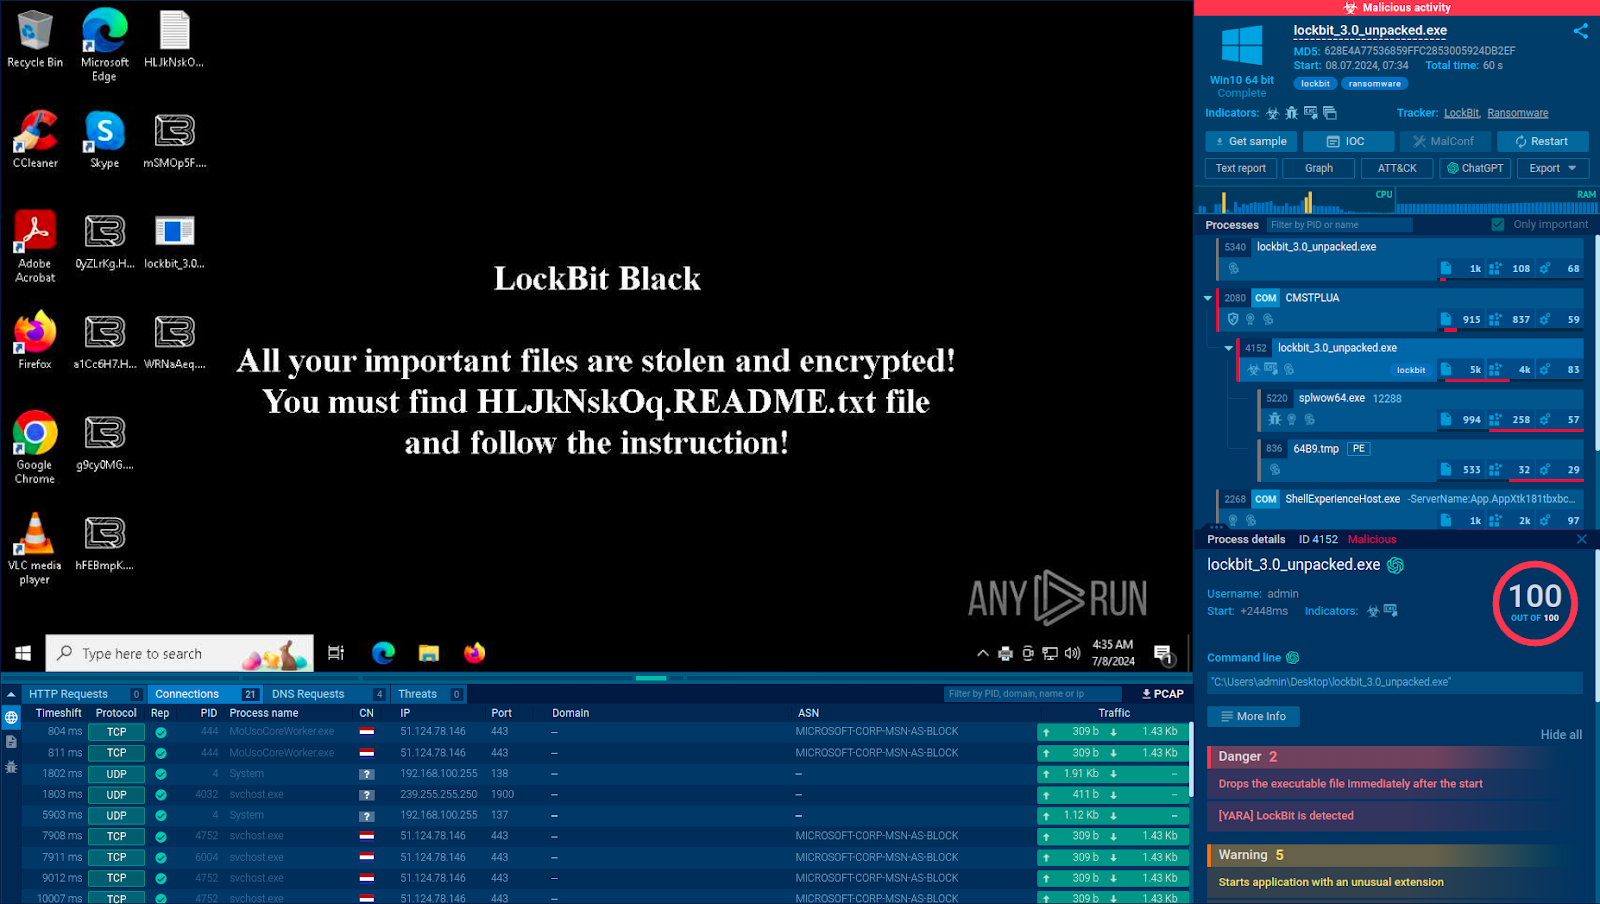Image resolution: width=1600 pixels, height=904 pixels.
Task: Open the Text report
Action: pyautogui.click(x=1240, y=168)
